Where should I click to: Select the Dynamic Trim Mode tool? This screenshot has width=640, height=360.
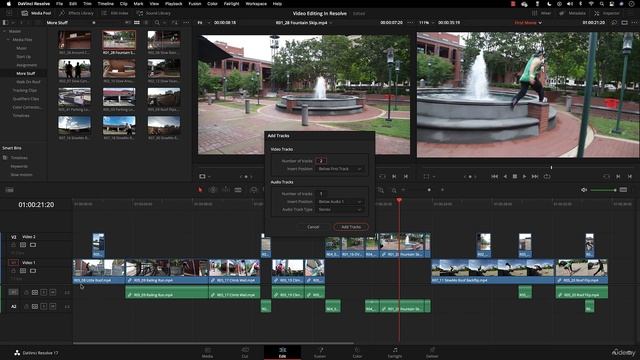225,190
